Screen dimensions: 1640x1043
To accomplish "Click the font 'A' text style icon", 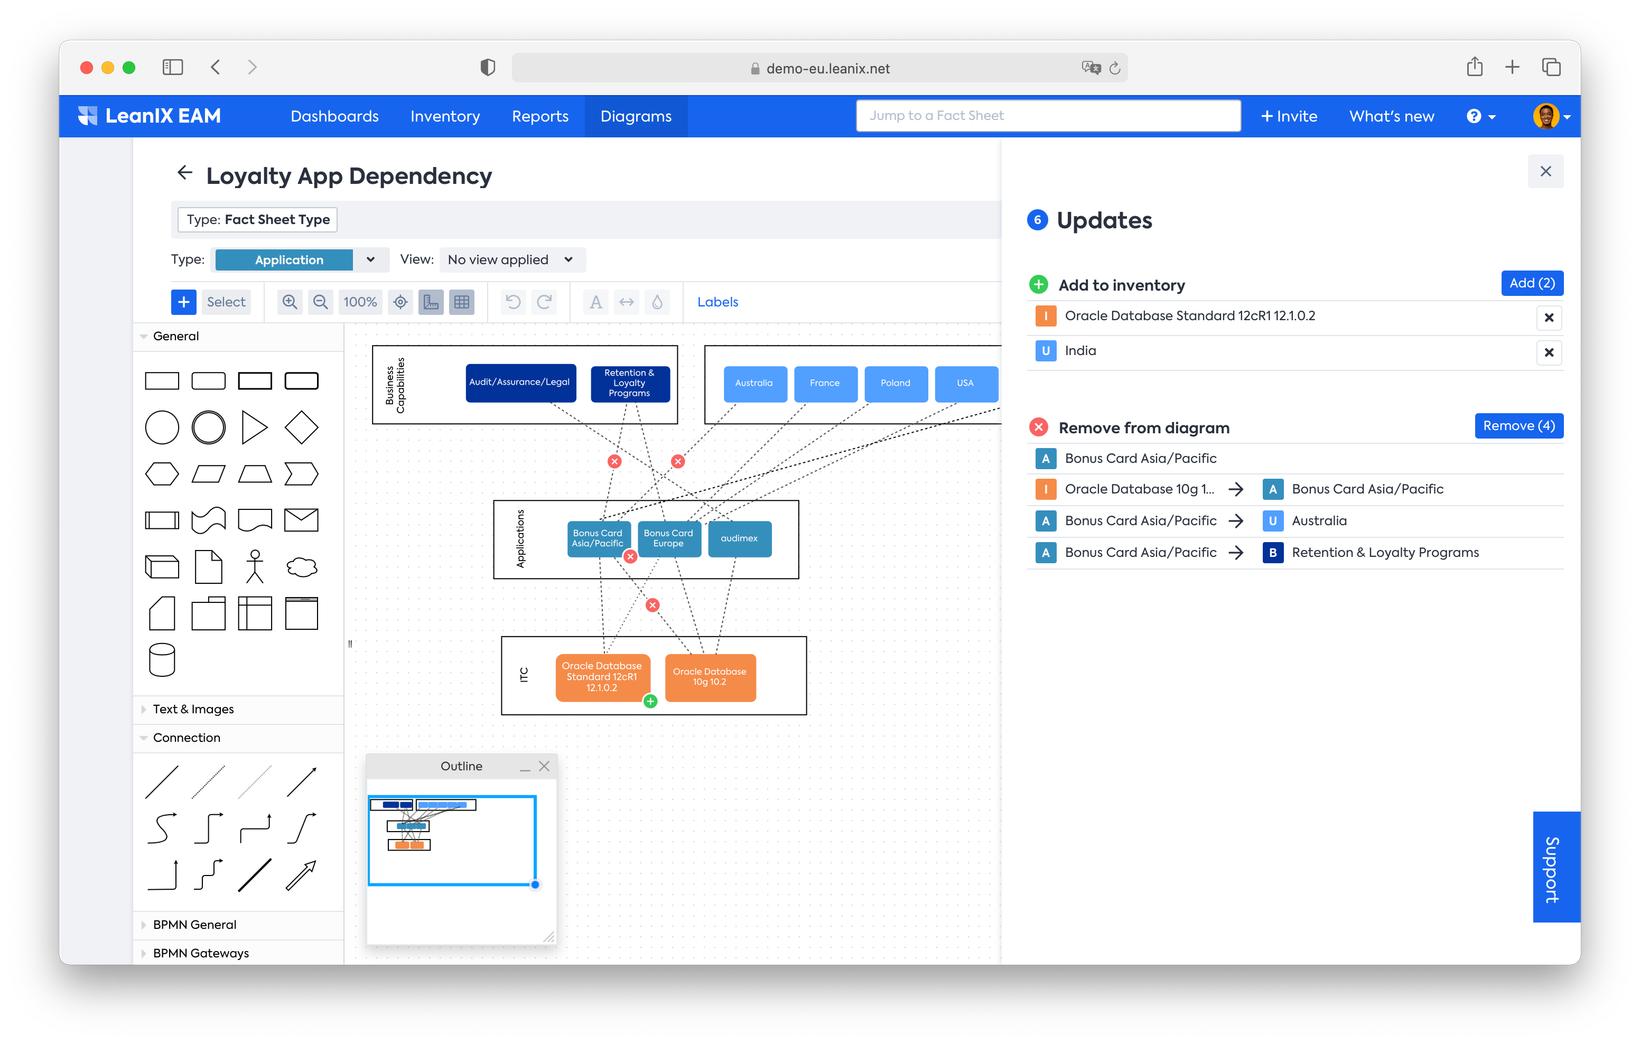I will point(596,302).
